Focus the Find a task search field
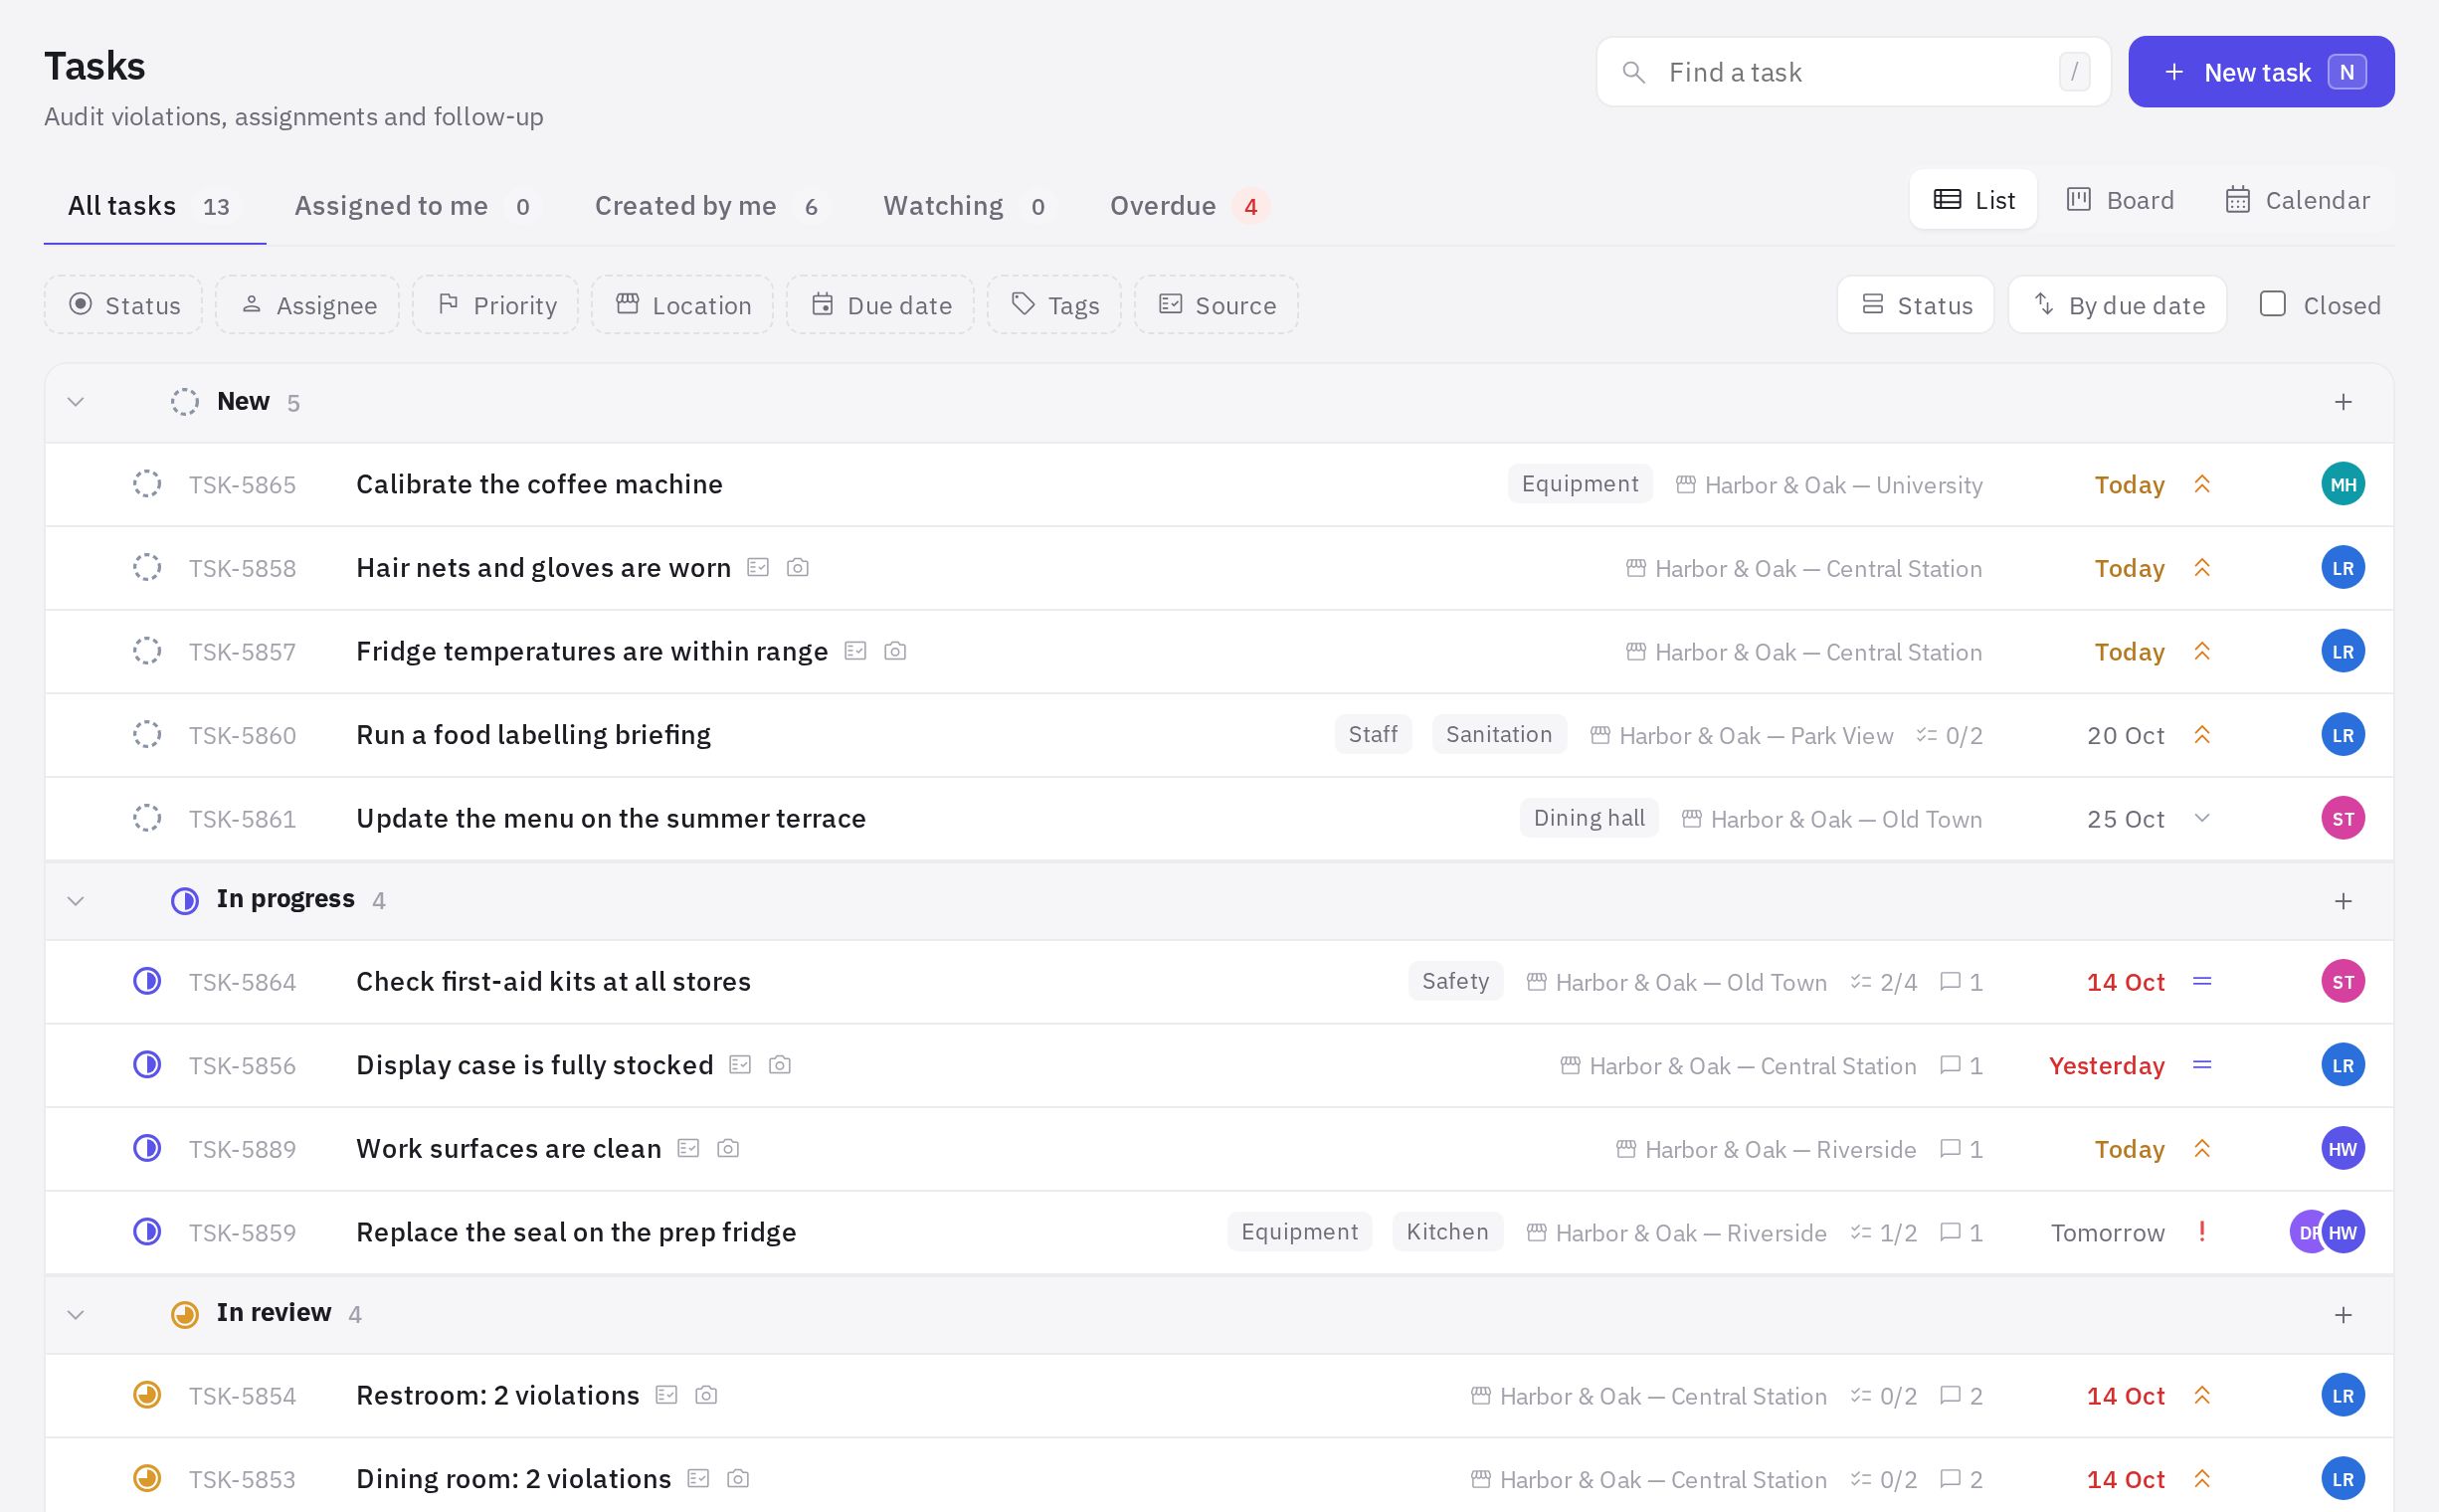This screenshot has height=1512, width=2439. [1853, 72]
